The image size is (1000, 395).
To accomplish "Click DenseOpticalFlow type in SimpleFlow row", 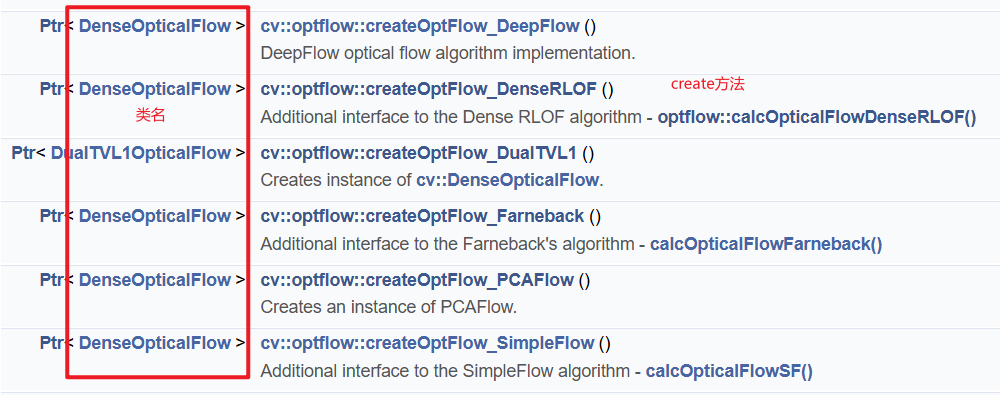I will [155, 343].
